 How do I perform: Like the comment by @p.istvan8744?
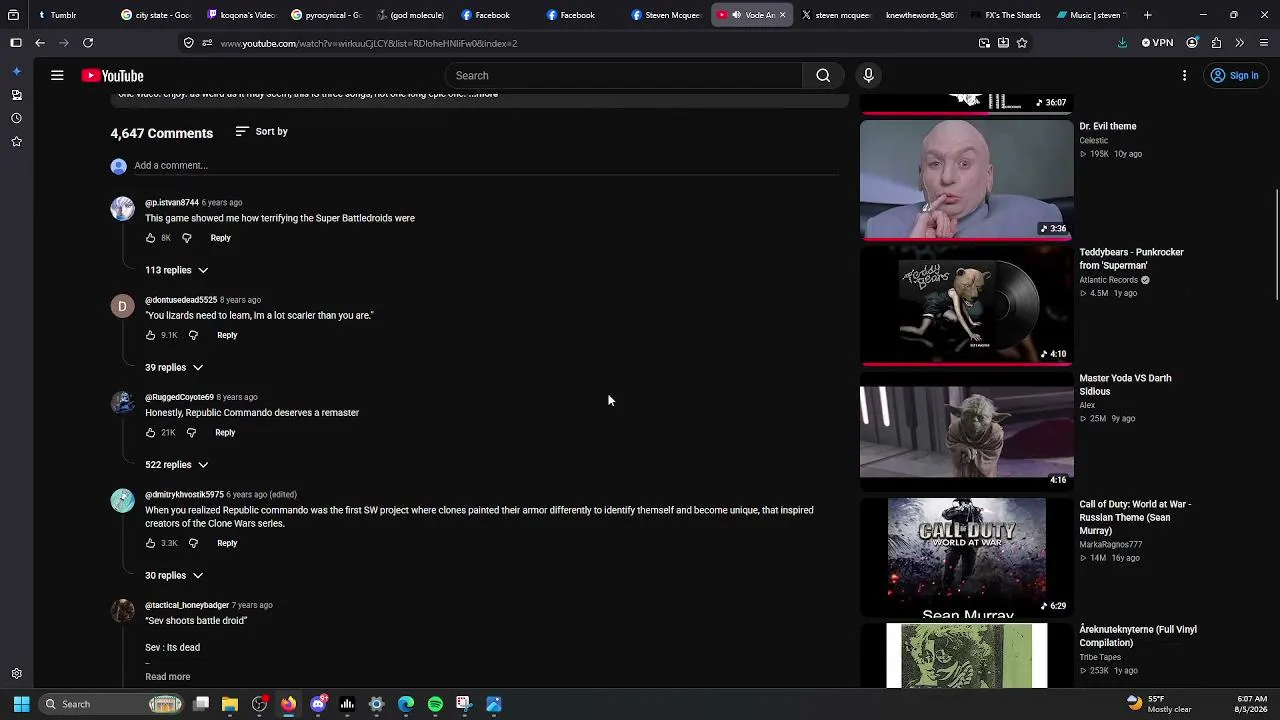pos(151,238)
